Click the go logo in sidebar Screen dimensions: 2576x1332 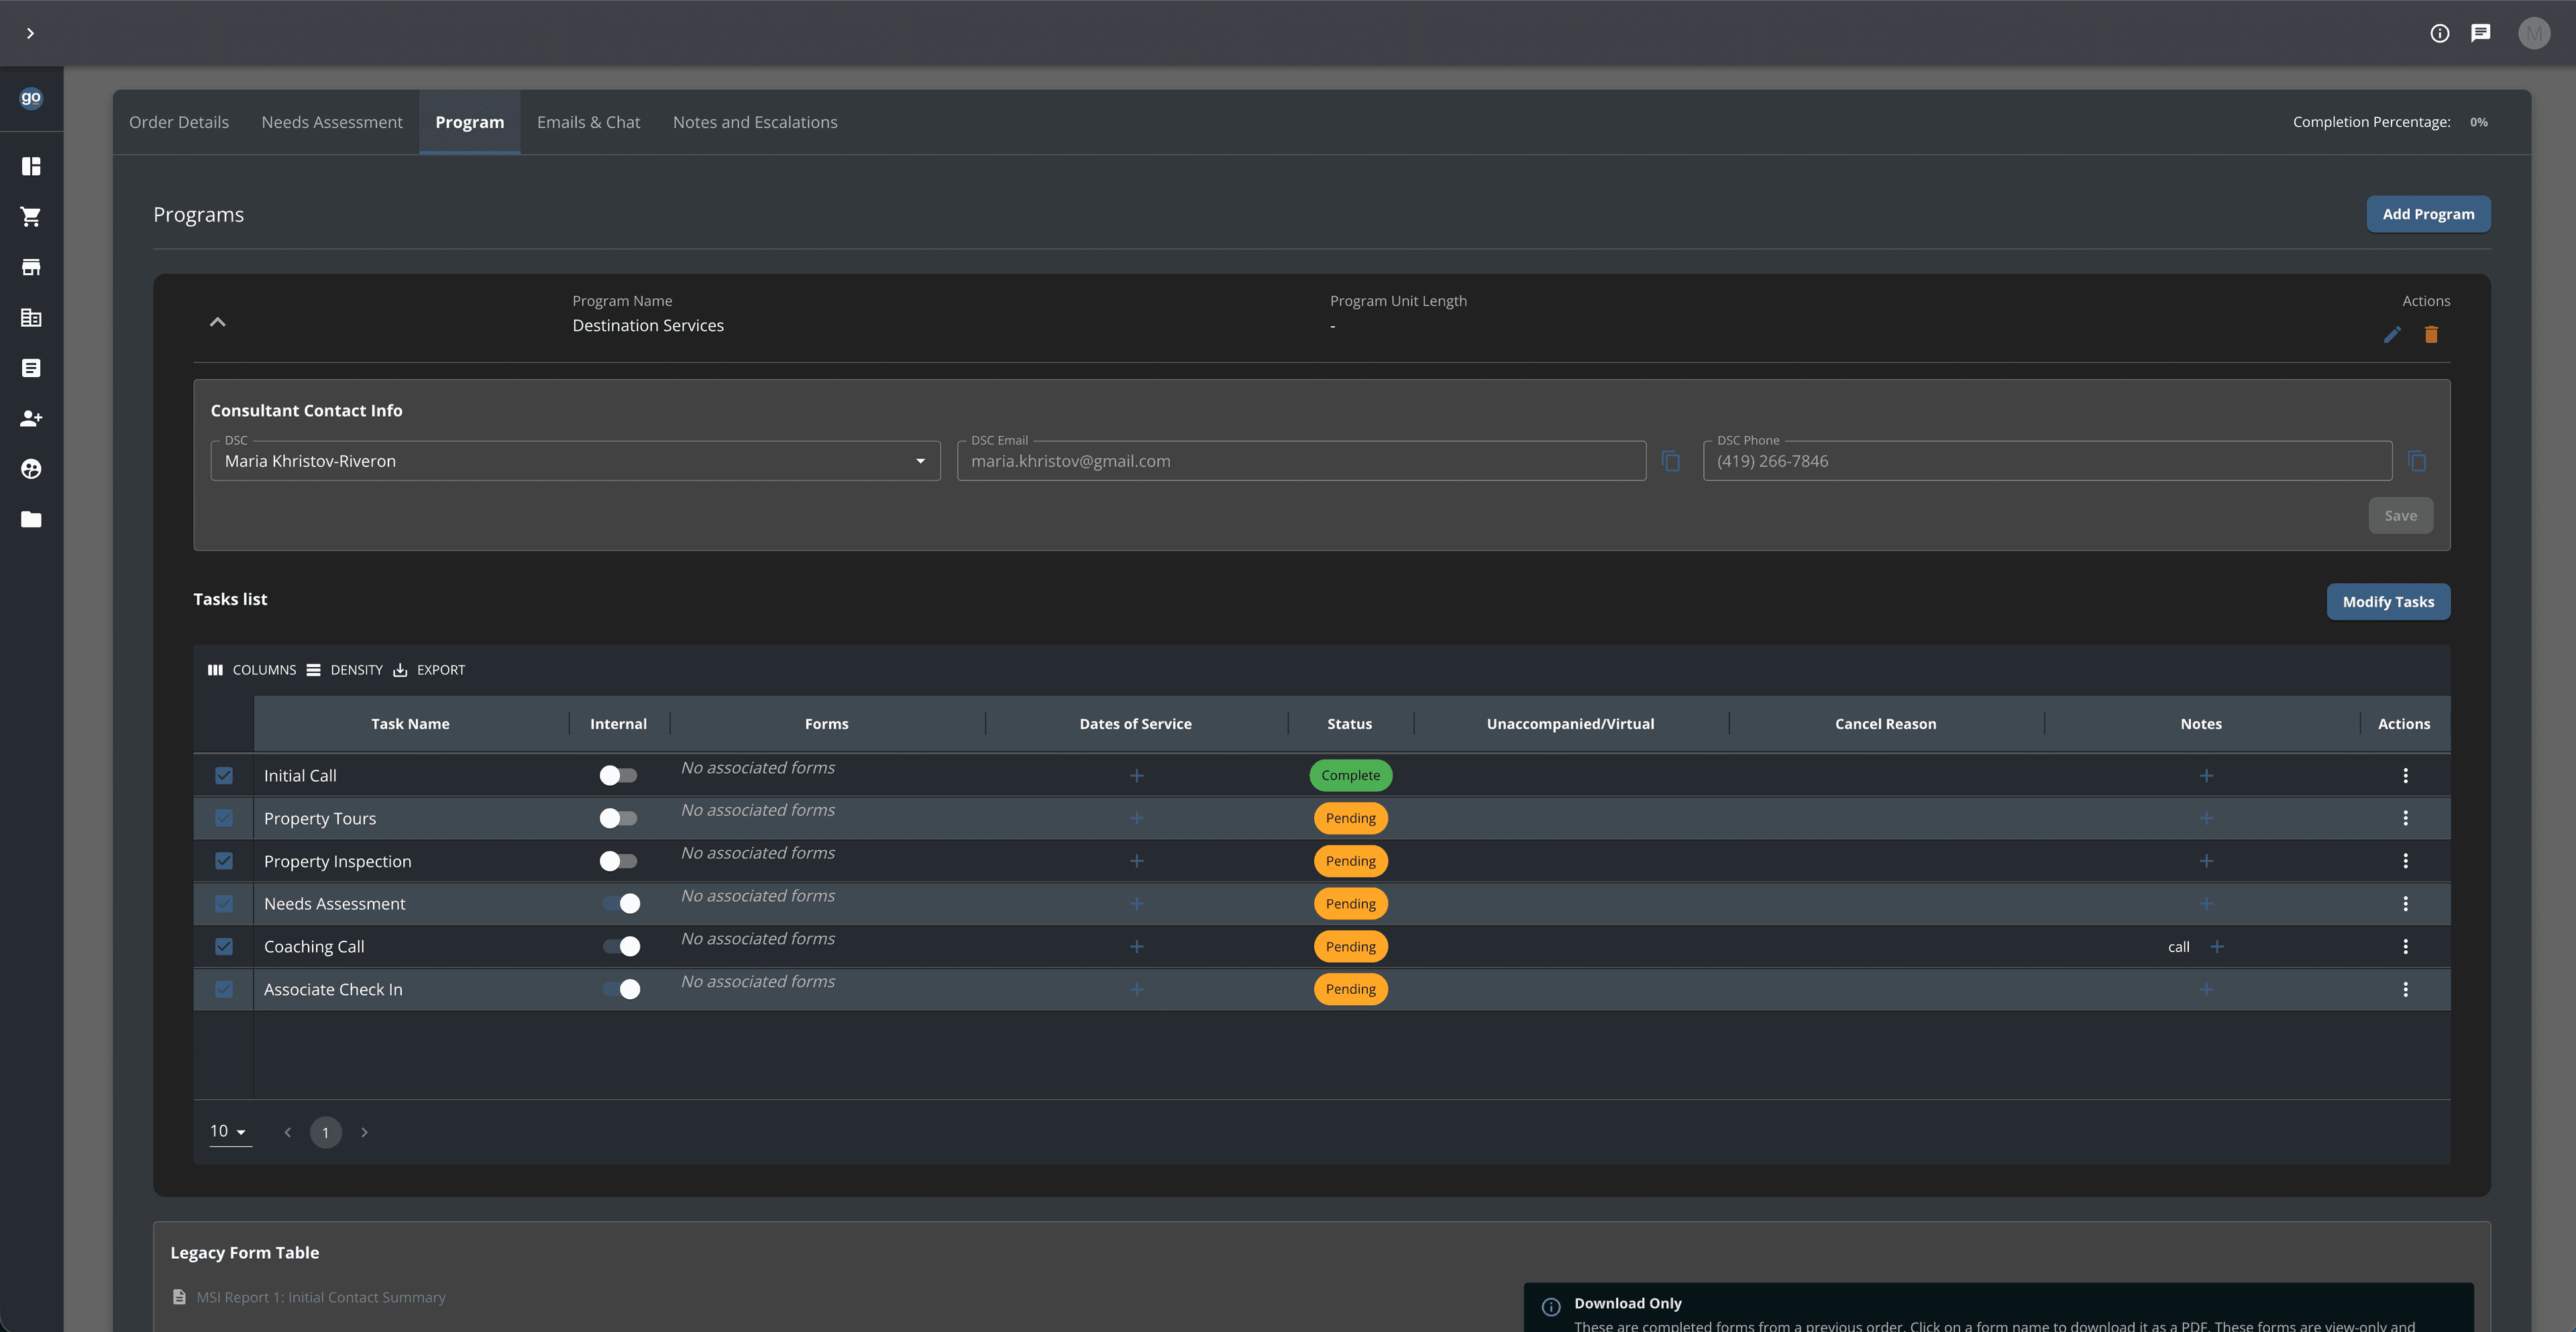point(31,98)
